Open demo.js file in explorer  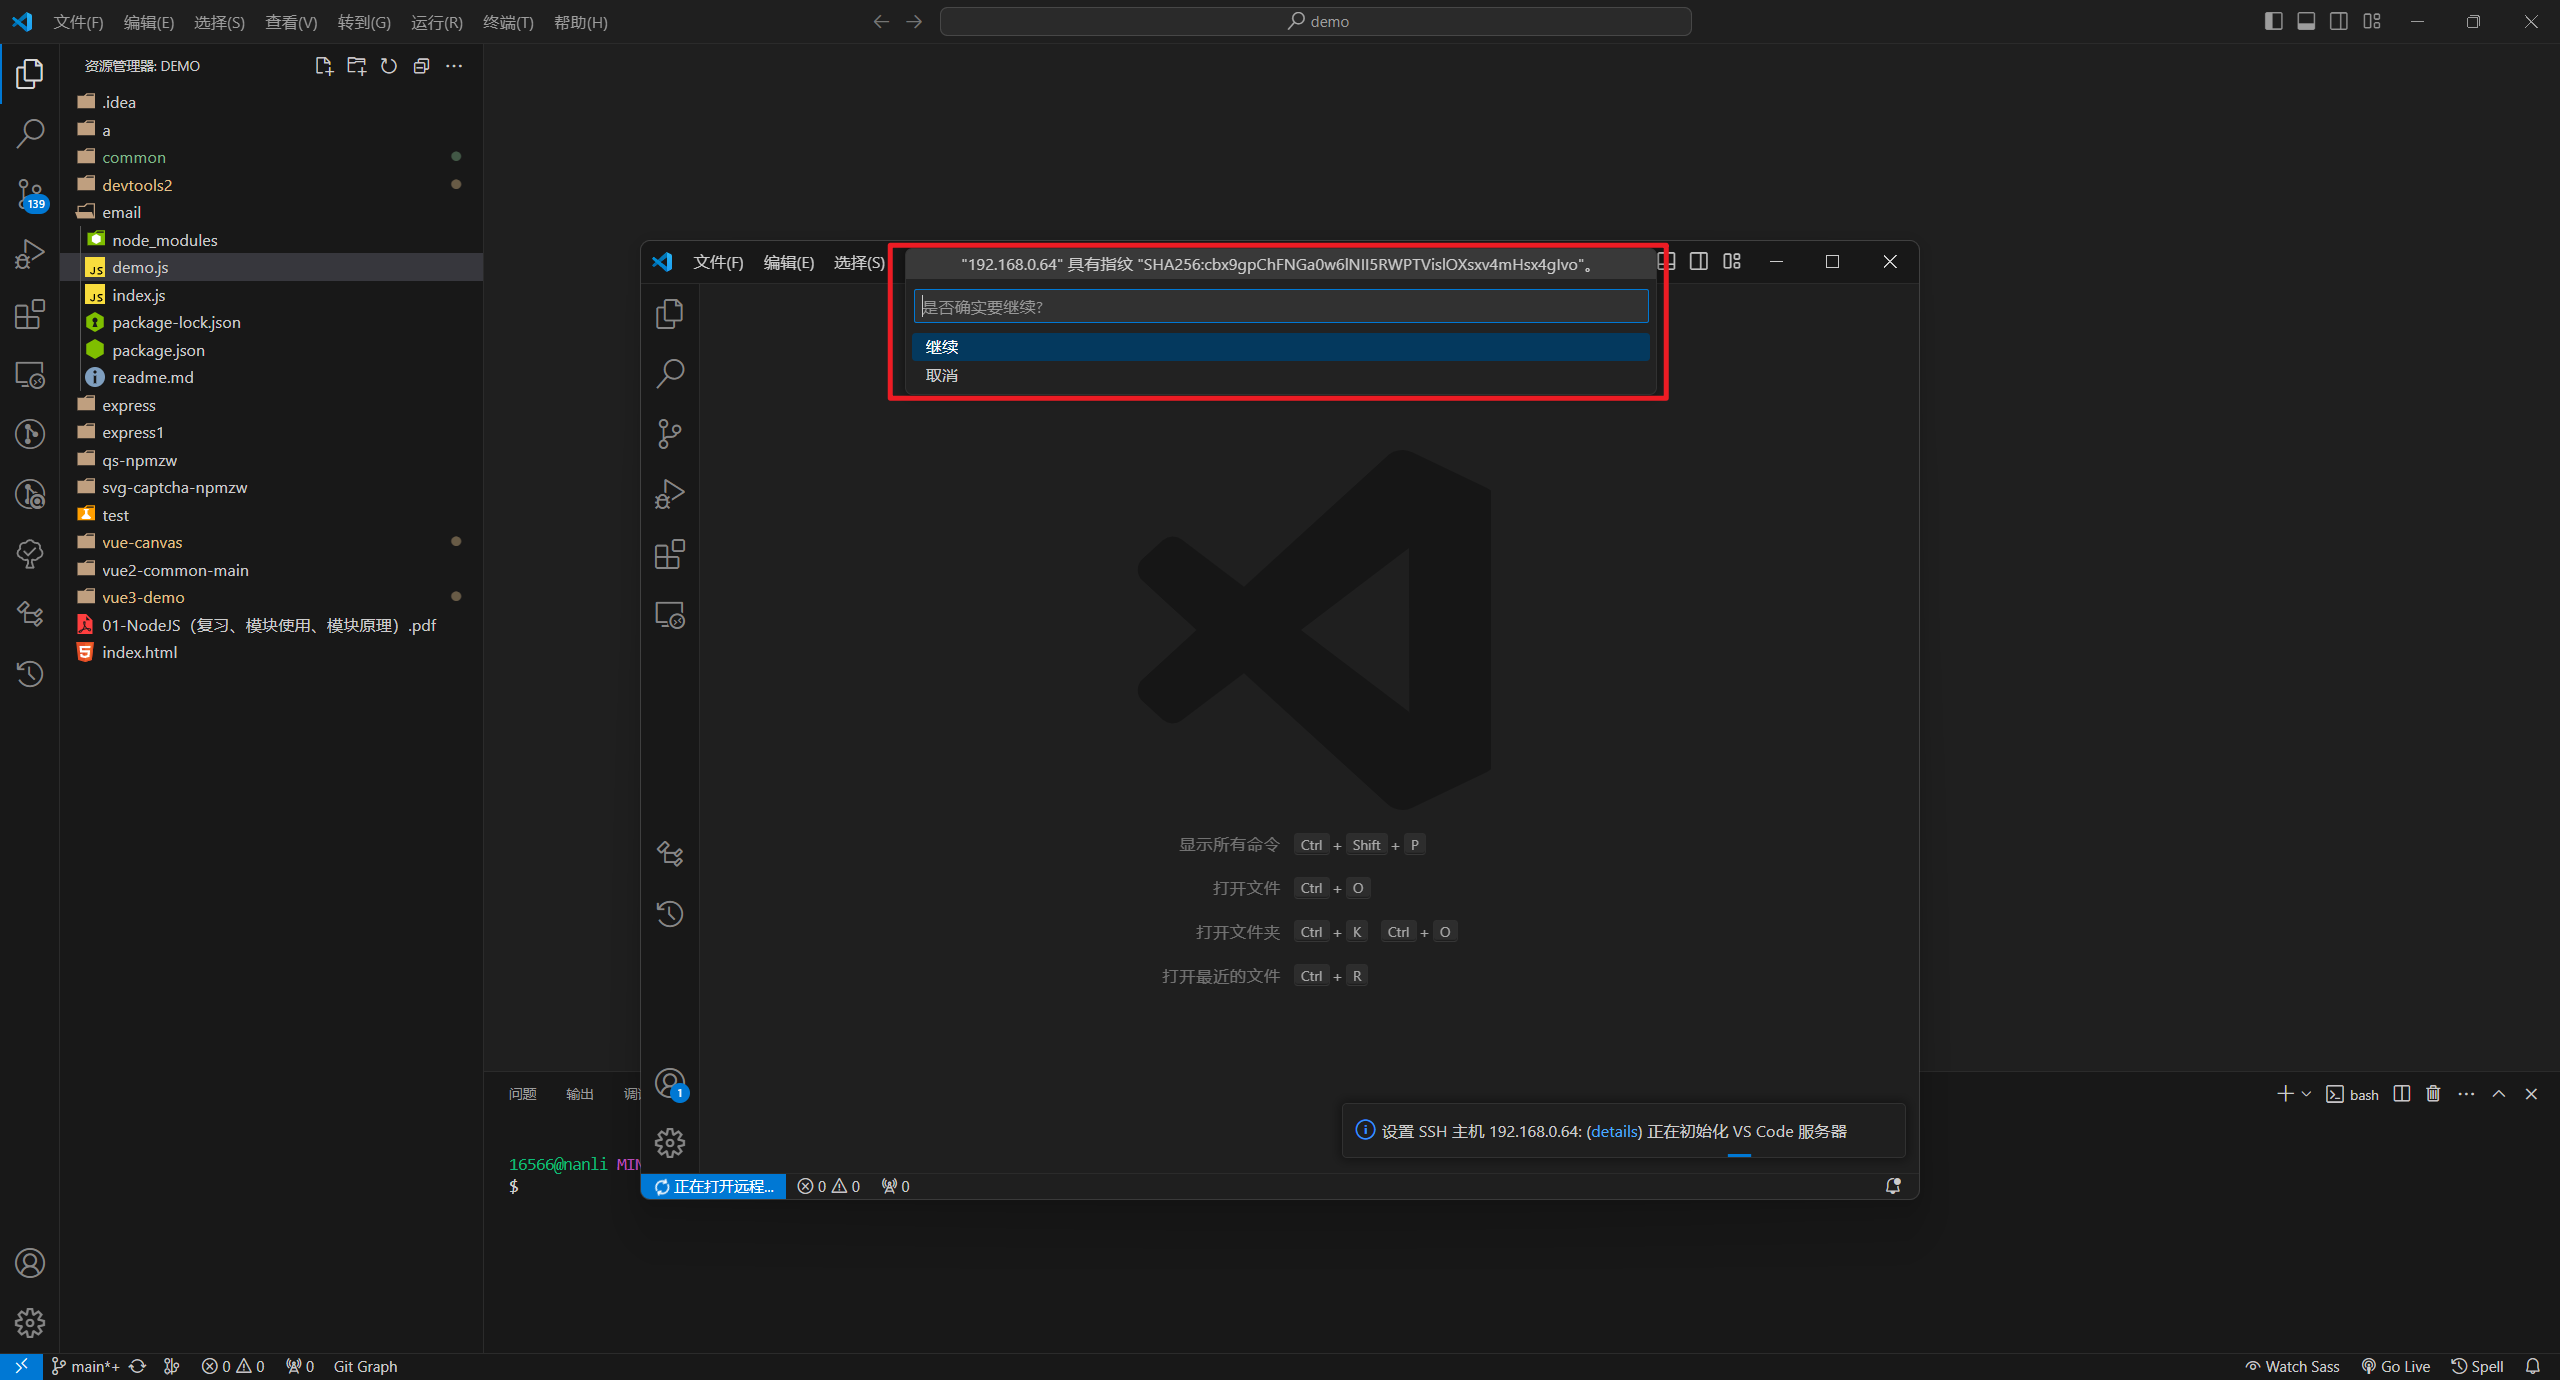[x=271, y=267]
